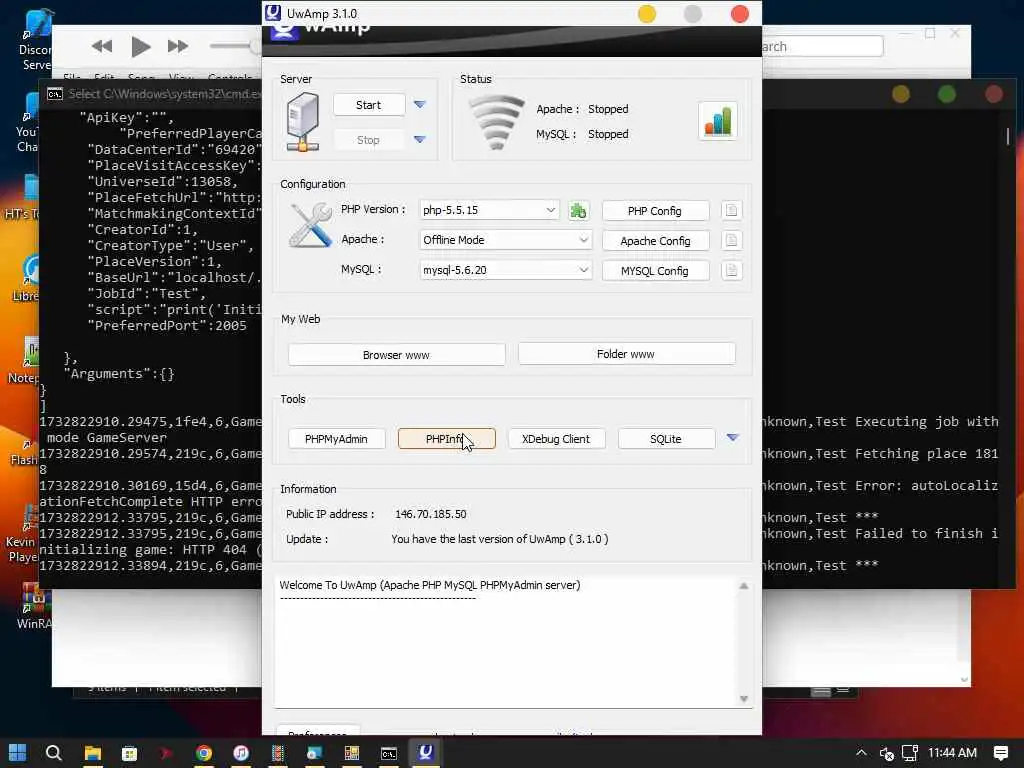The width and height of the screenshot is (1024, 768).
Task: Click Folder www button
Action: pyautogui.click(x=626, y=354)
